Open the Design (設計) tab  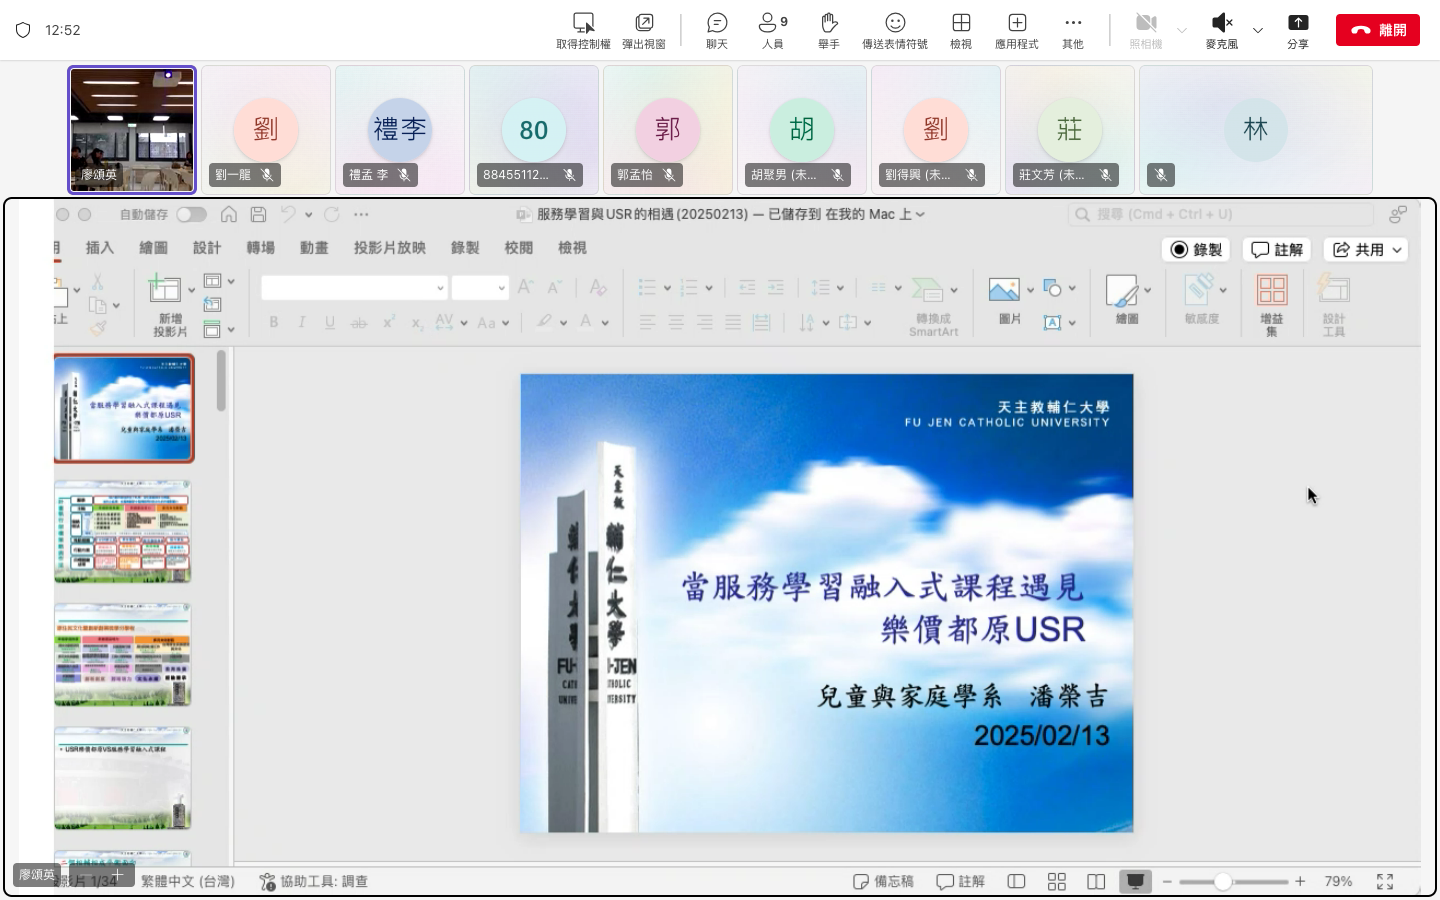207,248
